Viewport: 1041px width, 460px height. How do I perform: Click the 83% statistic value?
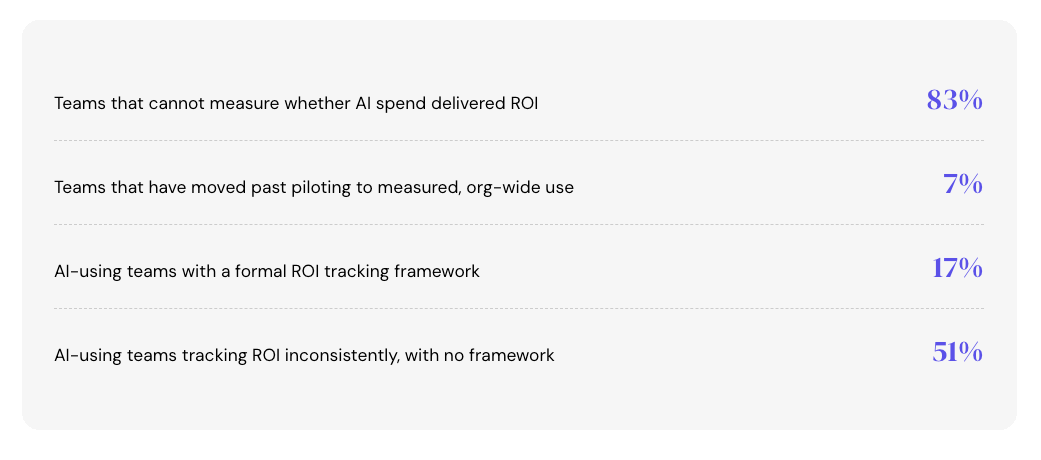tap(954, 101)
